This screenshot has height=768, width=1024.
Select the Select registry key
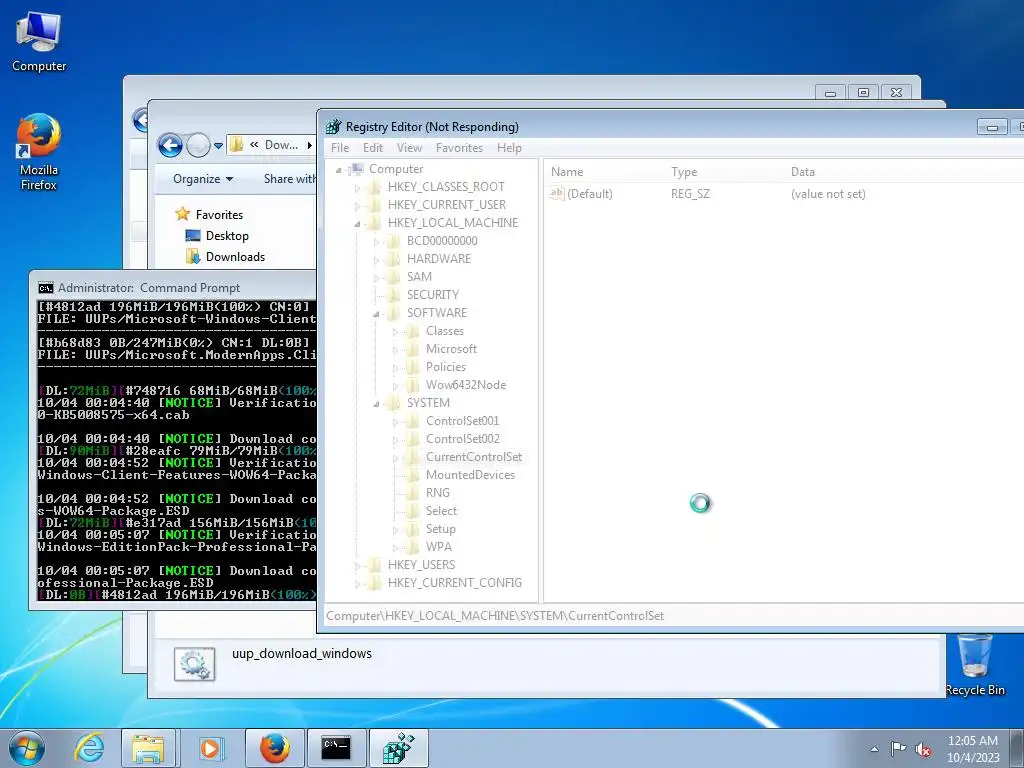[x=441, y=511]
